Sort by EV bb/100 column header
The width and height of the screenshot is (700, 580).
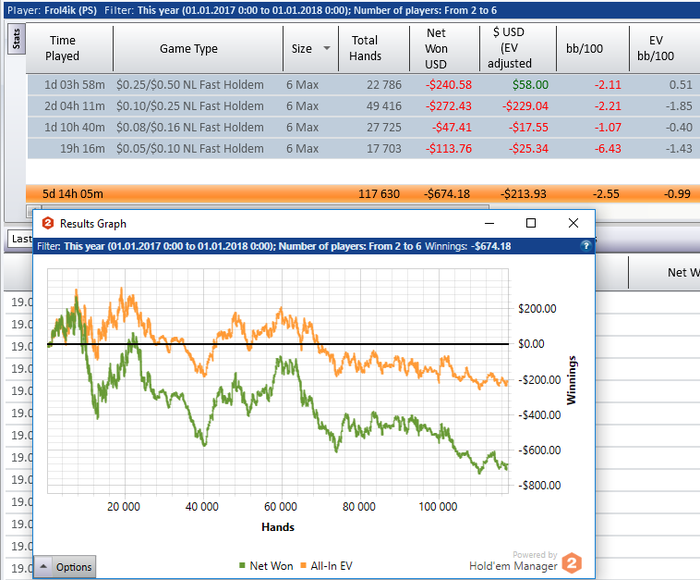pos(655,48)
